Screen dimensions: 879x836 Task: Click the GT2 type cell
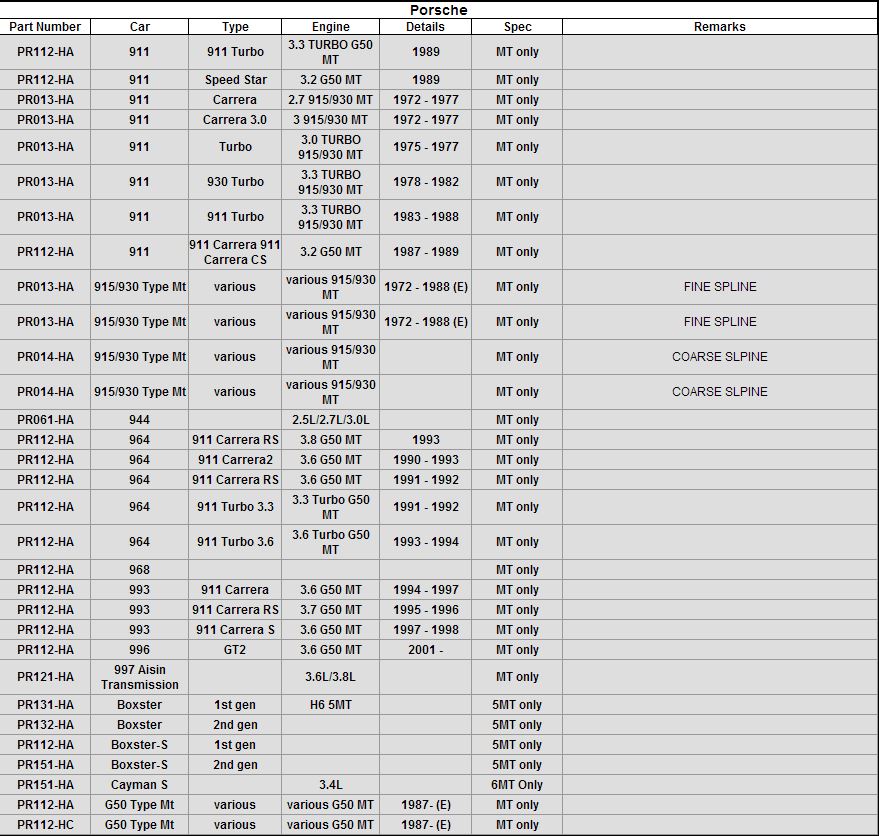(x=234, y=650)
